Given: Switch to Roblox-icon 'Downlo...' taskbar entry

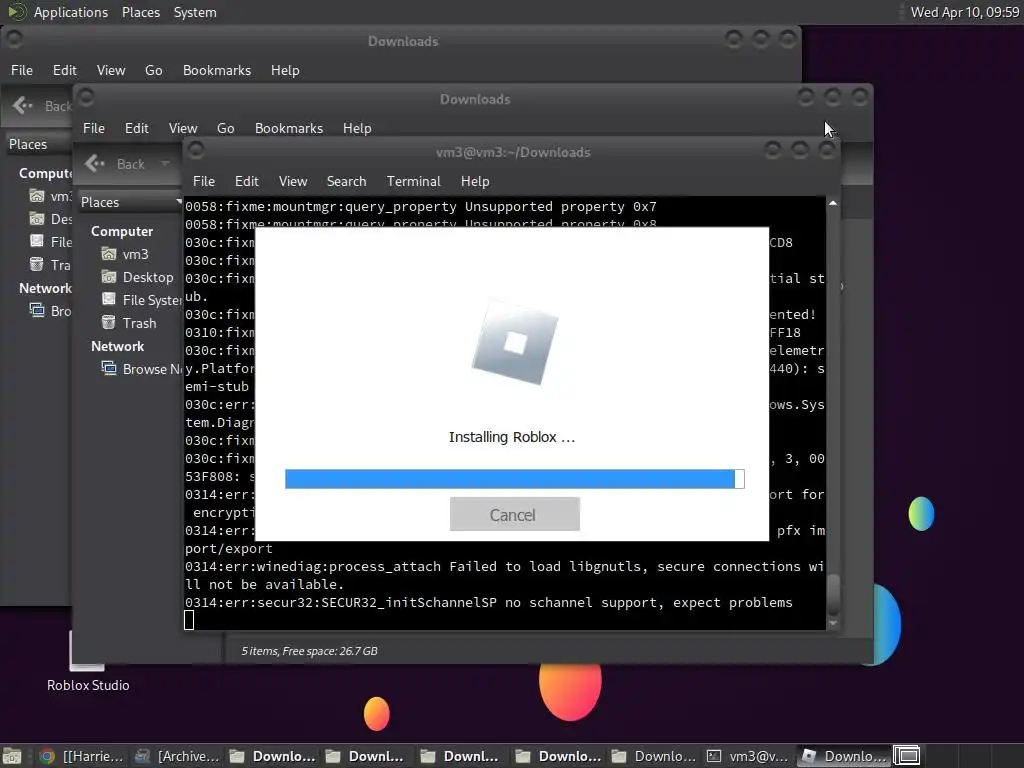Looking at the screenshot, I should 844,756.
